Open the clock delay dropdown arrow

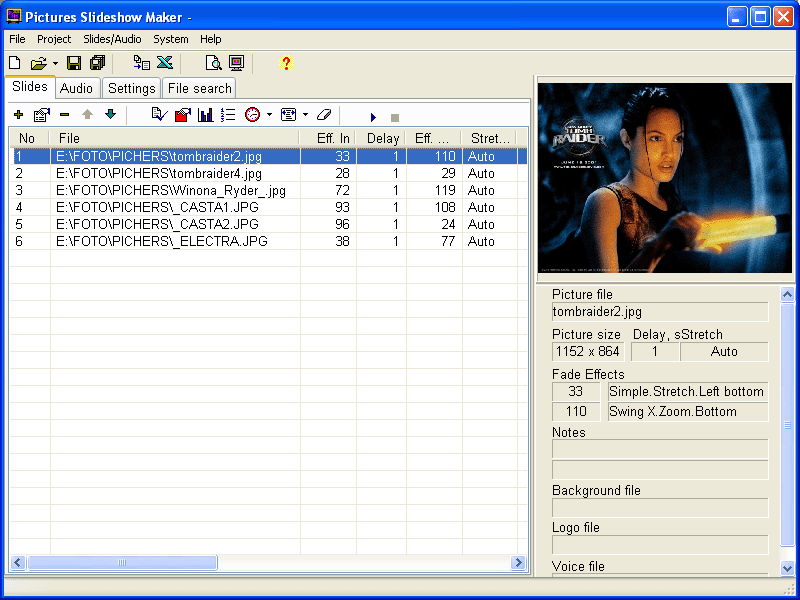point(269,115)
